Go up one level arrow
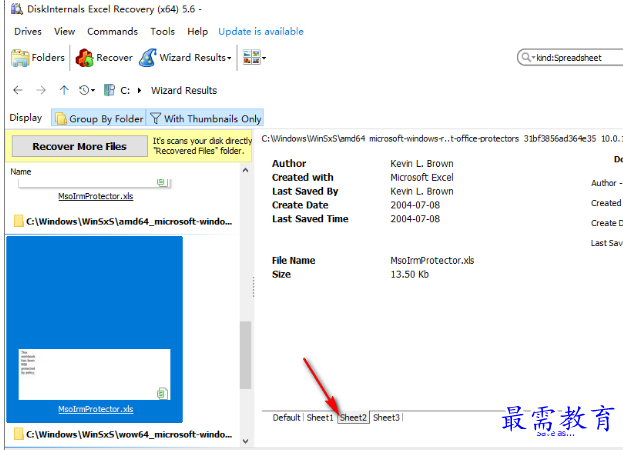This screenshot has height=450, width=623. [x=64, y=90]
